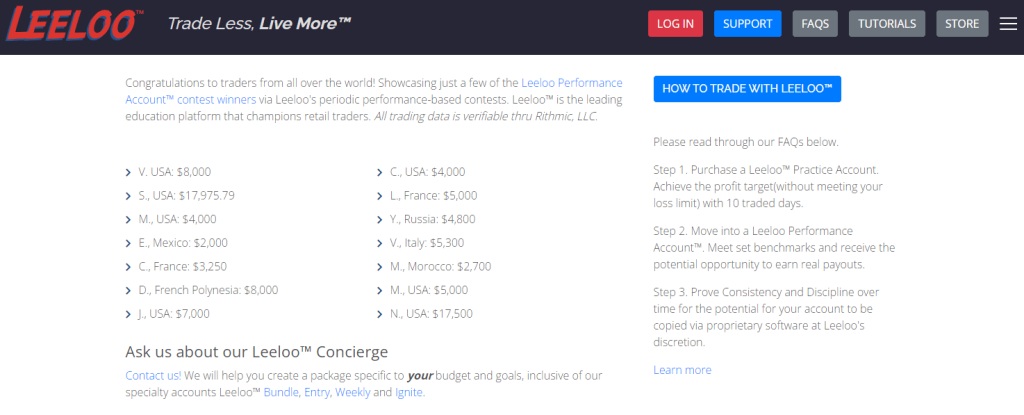Go to the FAQS section
Image resolution: width=1024 pixels, height=415 pixels.
(x=815, y=24)
